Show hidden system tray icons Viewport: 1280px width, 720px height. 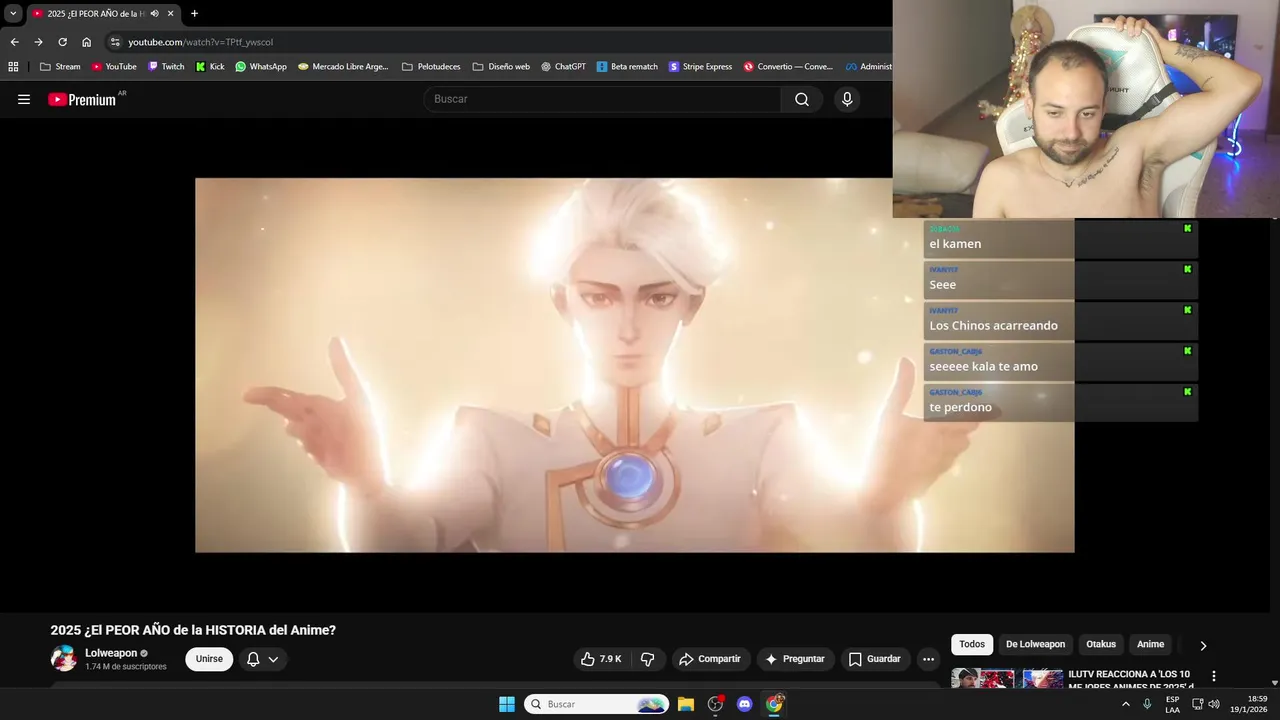(1126, 704)
